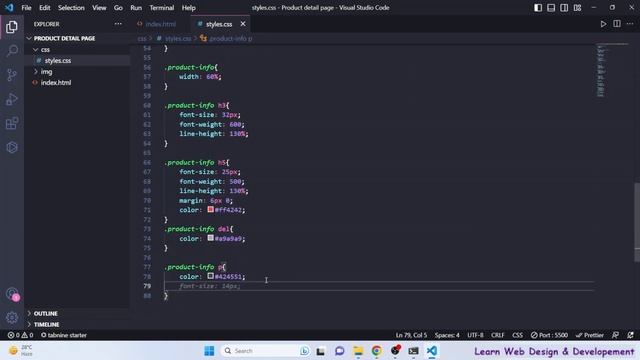The width and height of the screenshot is (640, 360).
Task: Click the Prettier status item
Action: [x=590, y=335]
